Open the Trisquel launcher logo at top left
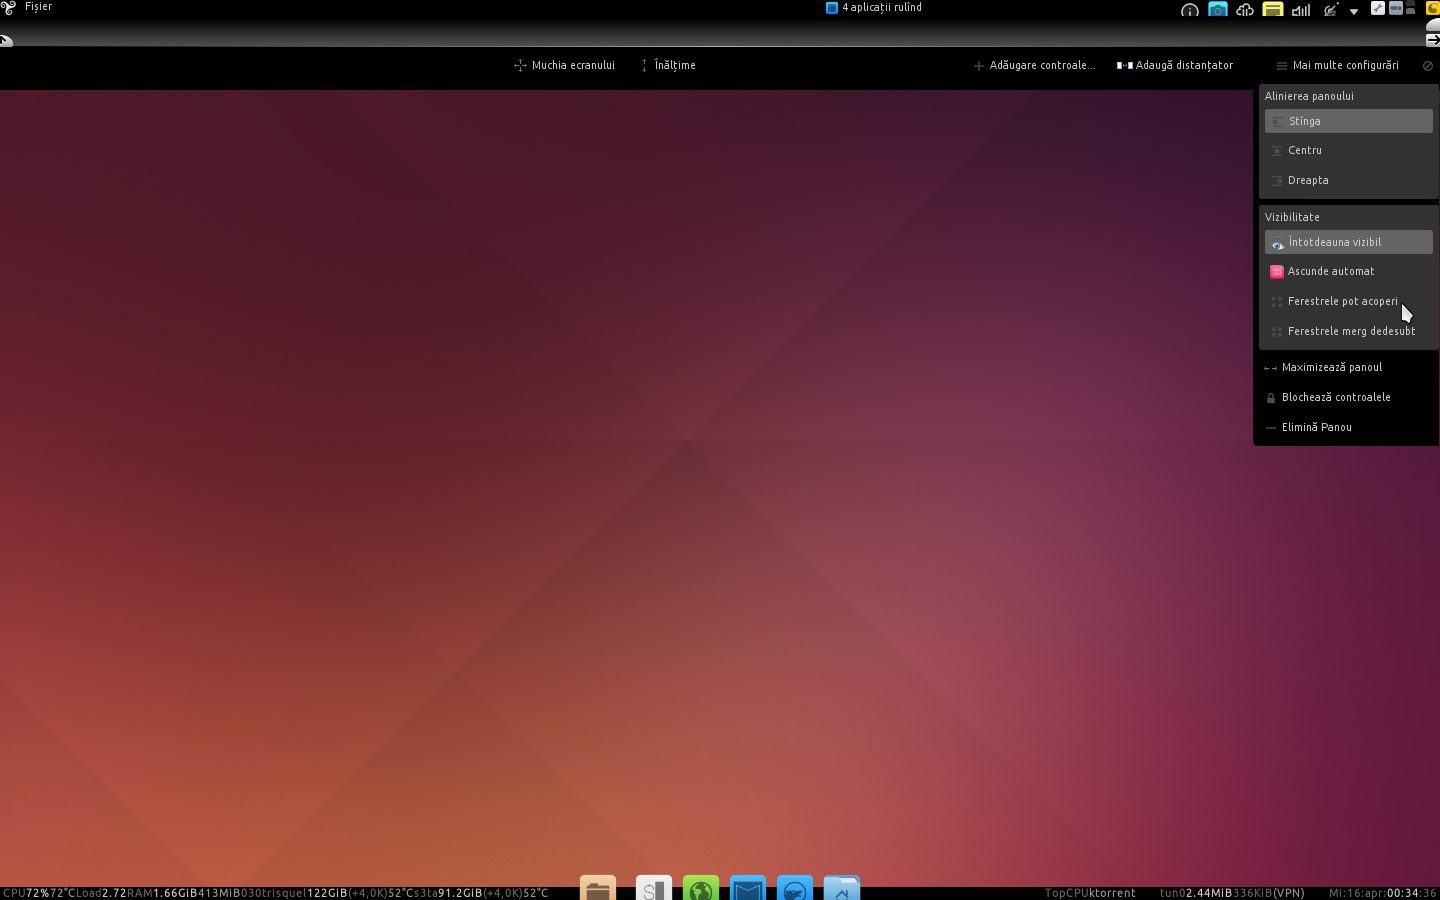The height and width of the screenshot is (900, 1440). click(x=9, y=7)
